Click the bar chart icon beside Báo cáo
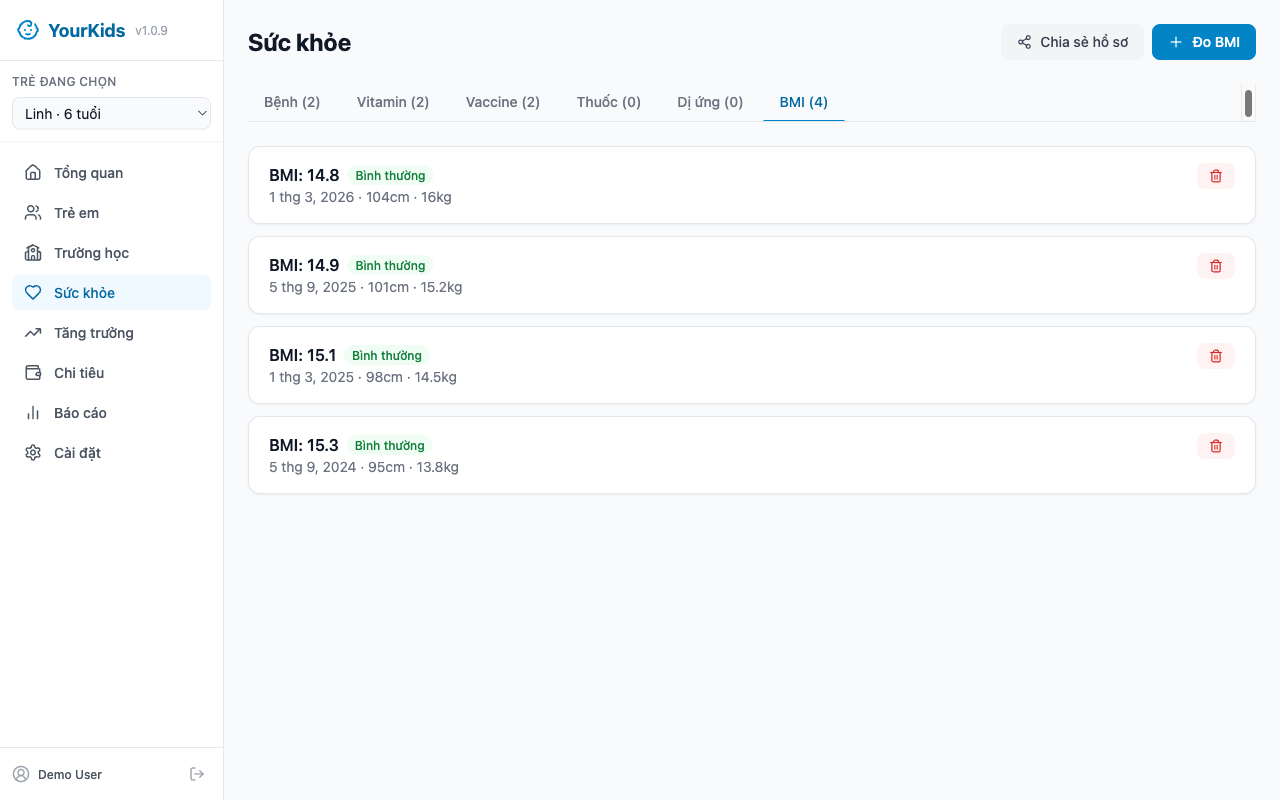Image resolution: width=1280 pixels, height=800 pixels. click(x=33, y=413)
